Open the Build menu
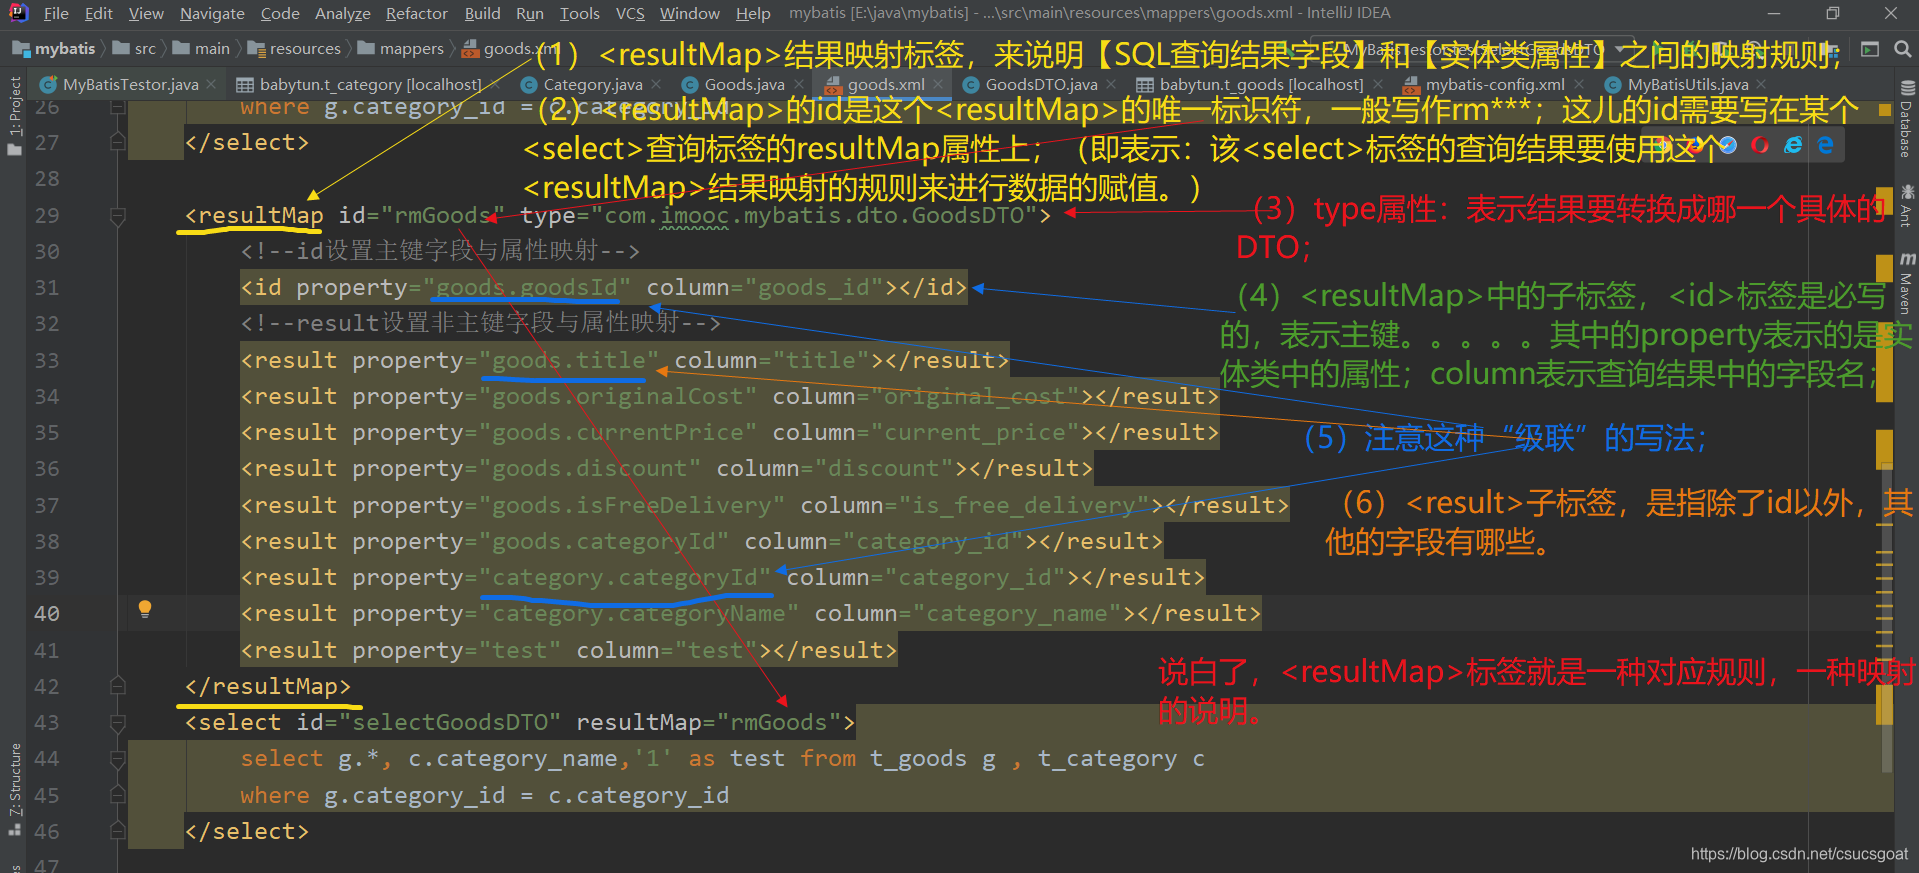1919x873 pixels. pos(482,13)
